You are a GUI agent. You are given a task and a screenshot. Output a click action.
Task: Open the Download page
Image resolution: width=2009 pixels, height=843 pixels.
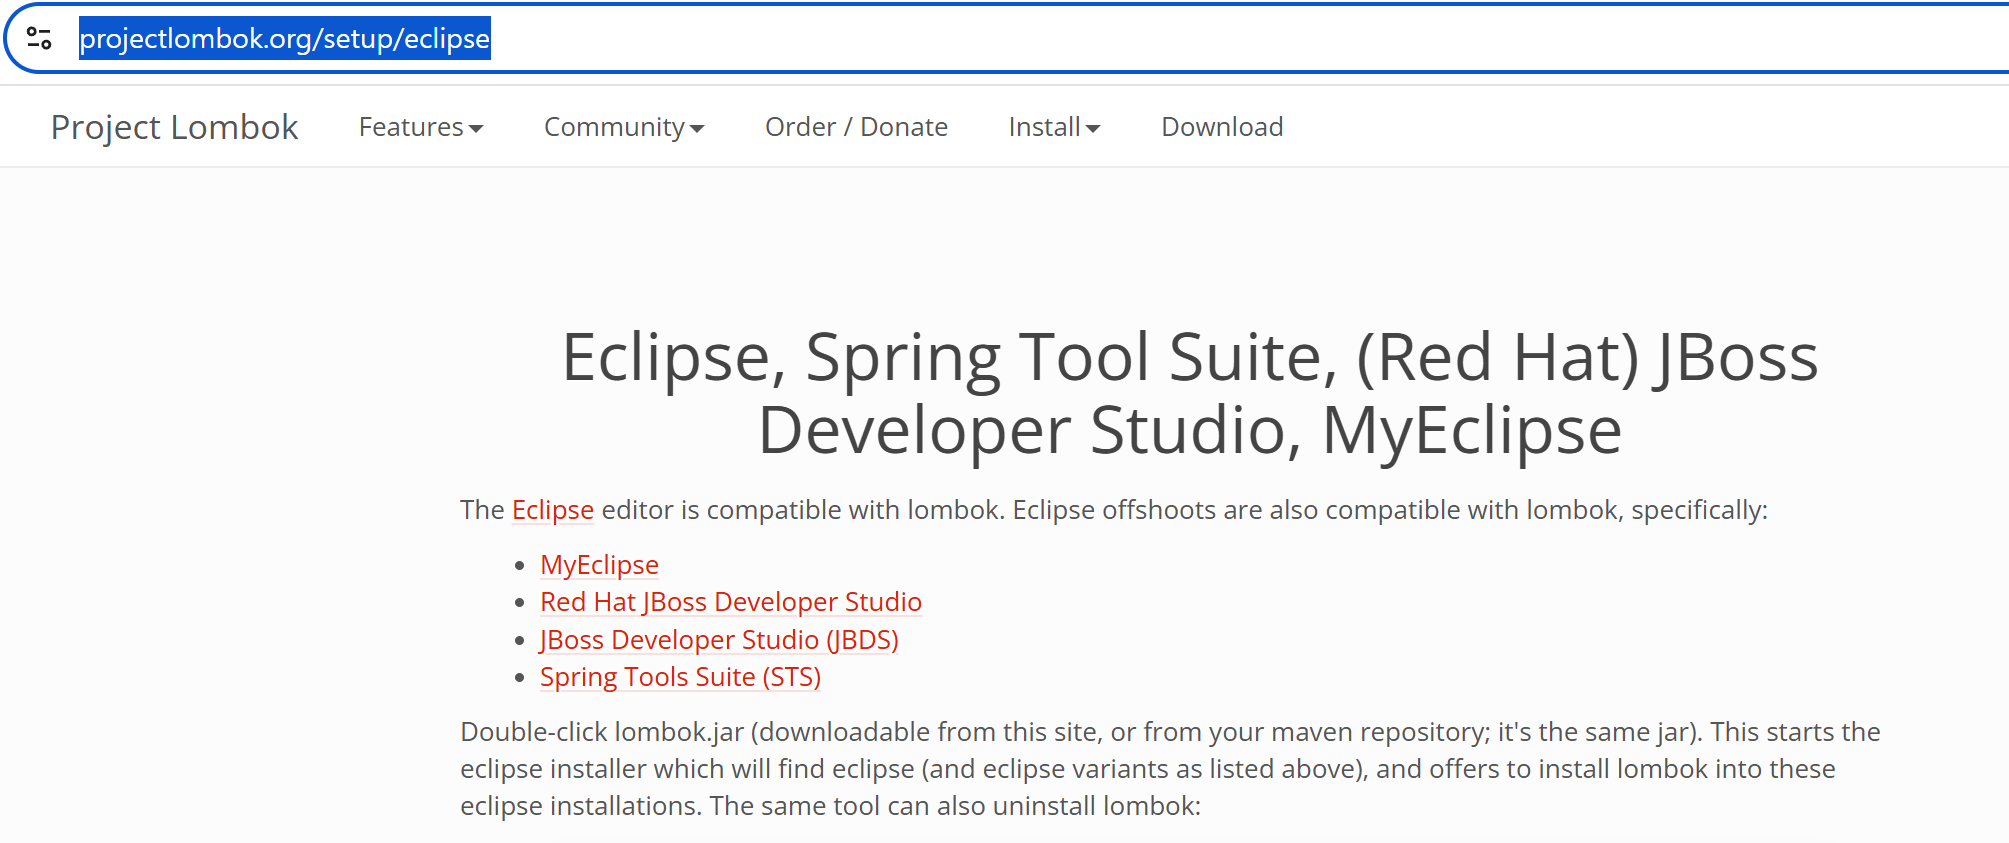[1222, 127]
